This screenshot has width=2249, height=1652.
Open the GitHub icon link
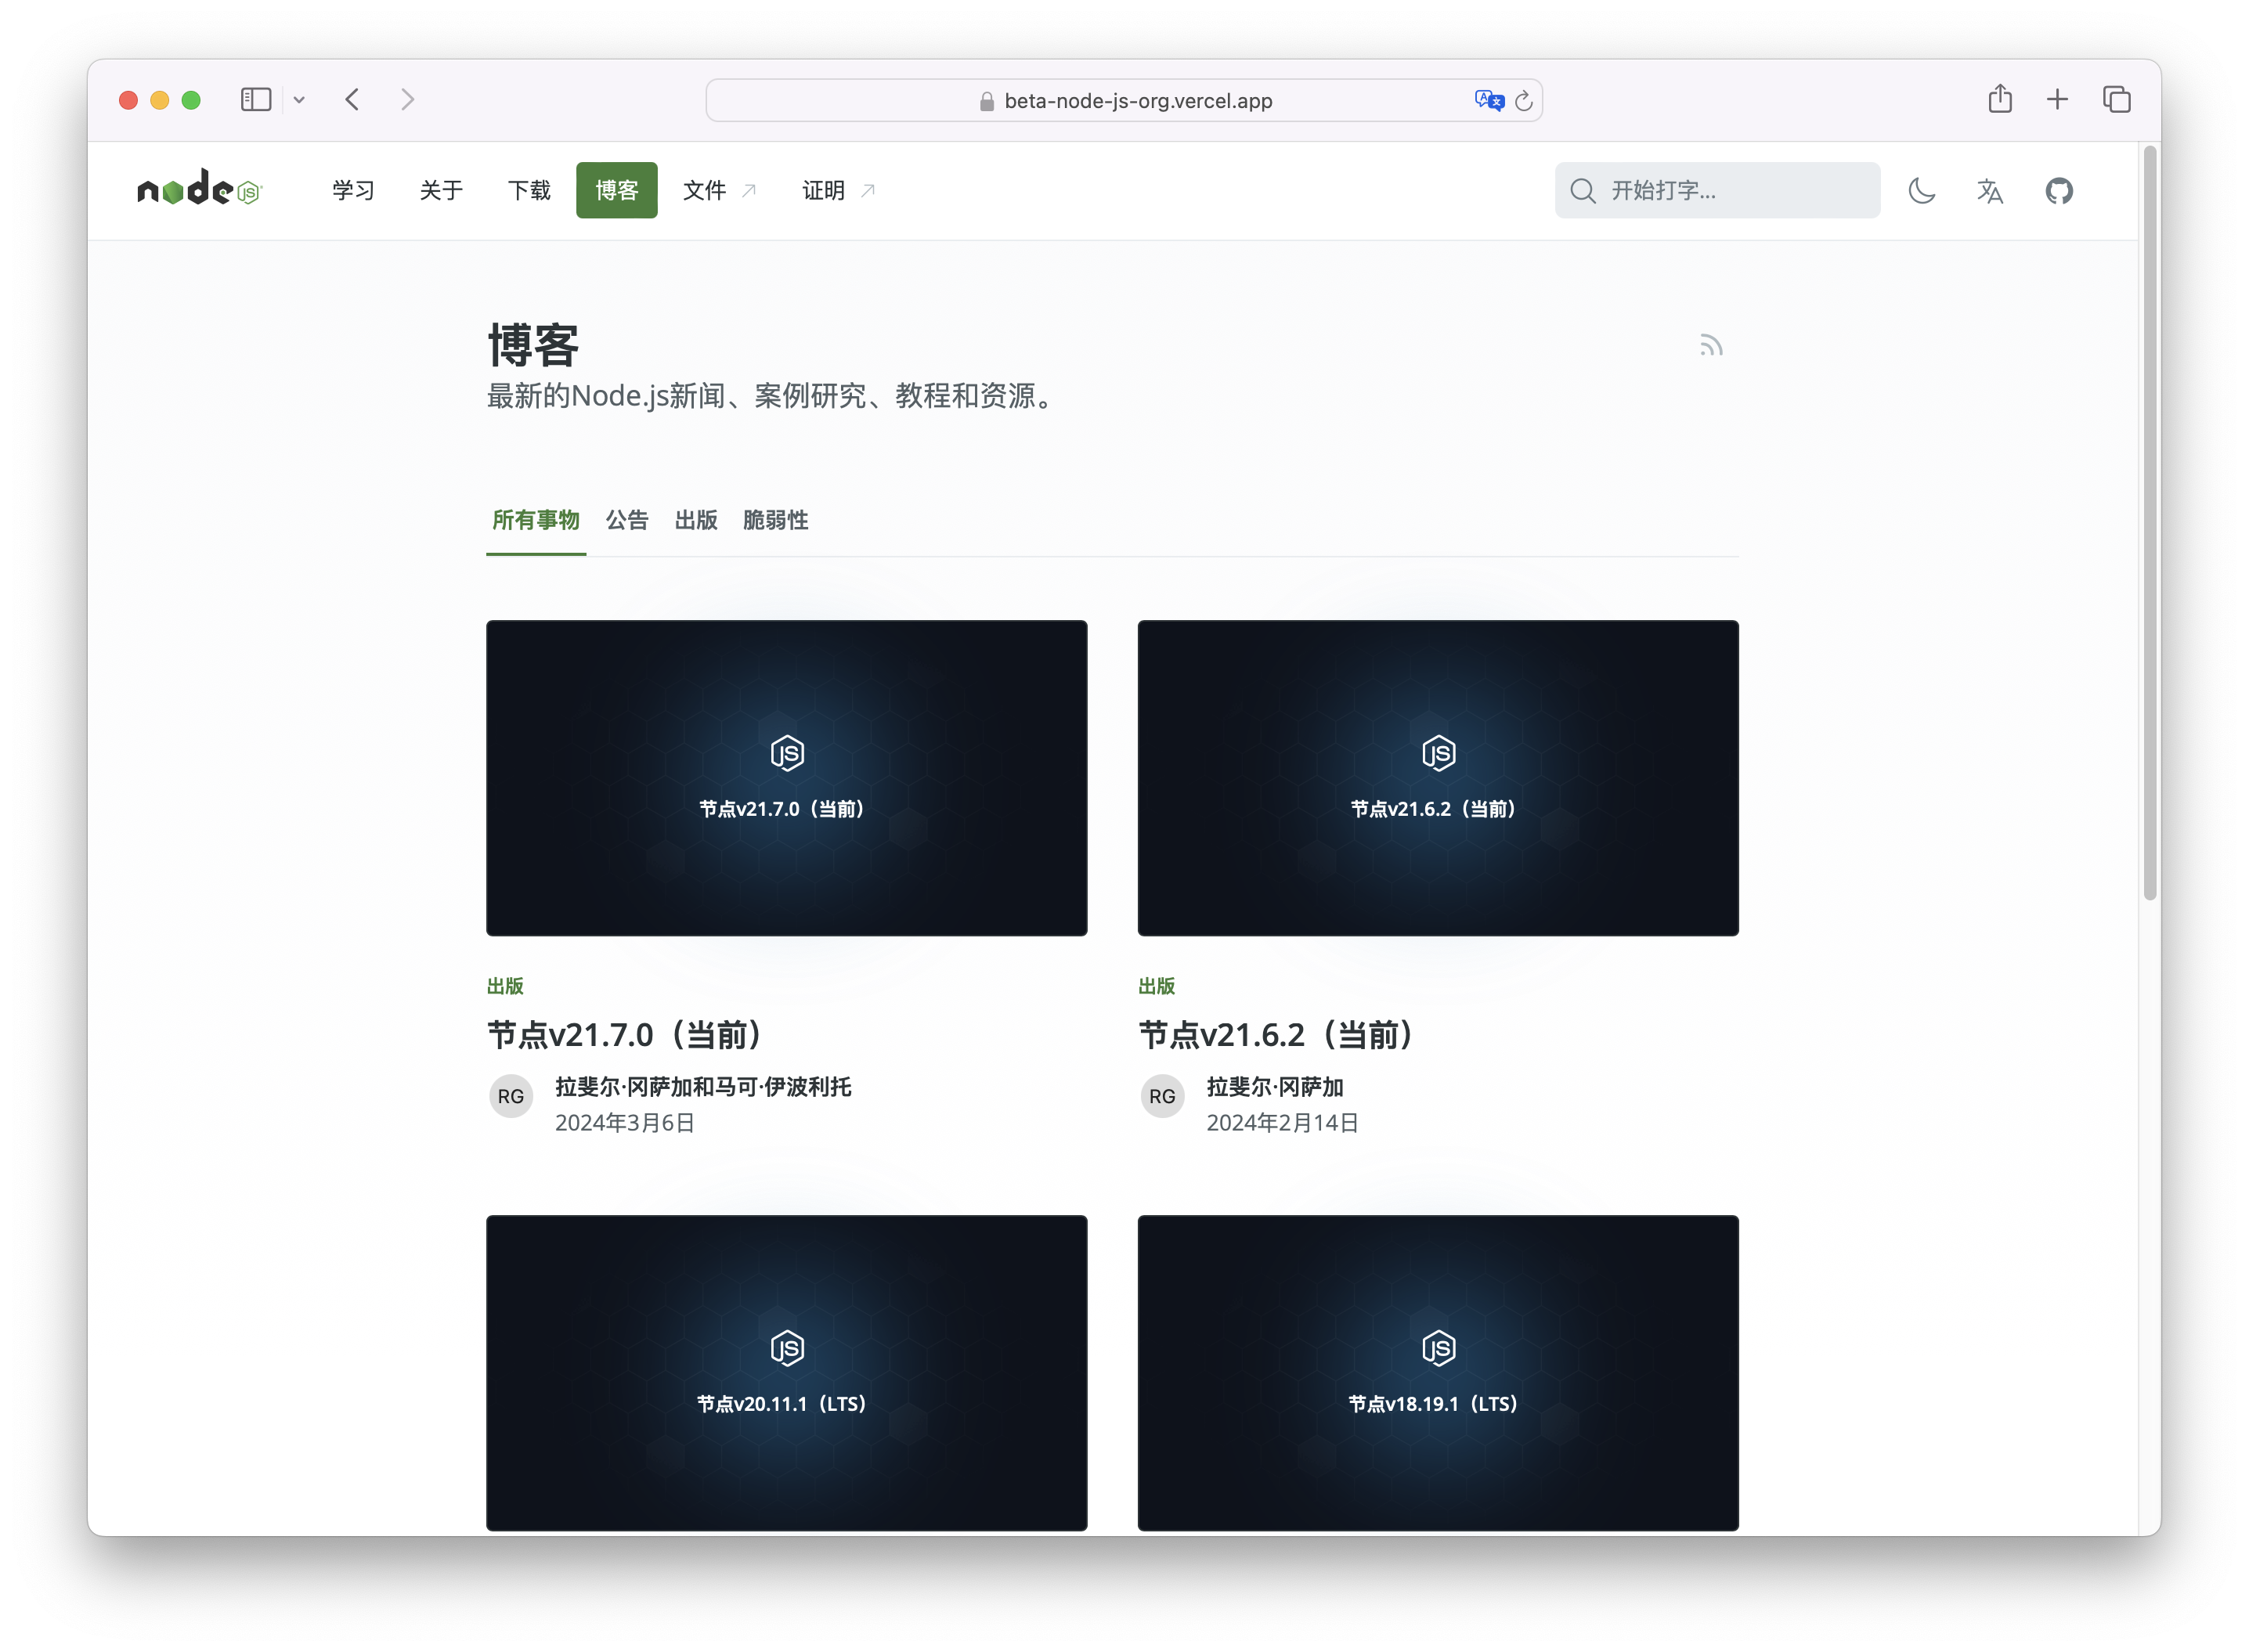click(x=2059, y=190)
